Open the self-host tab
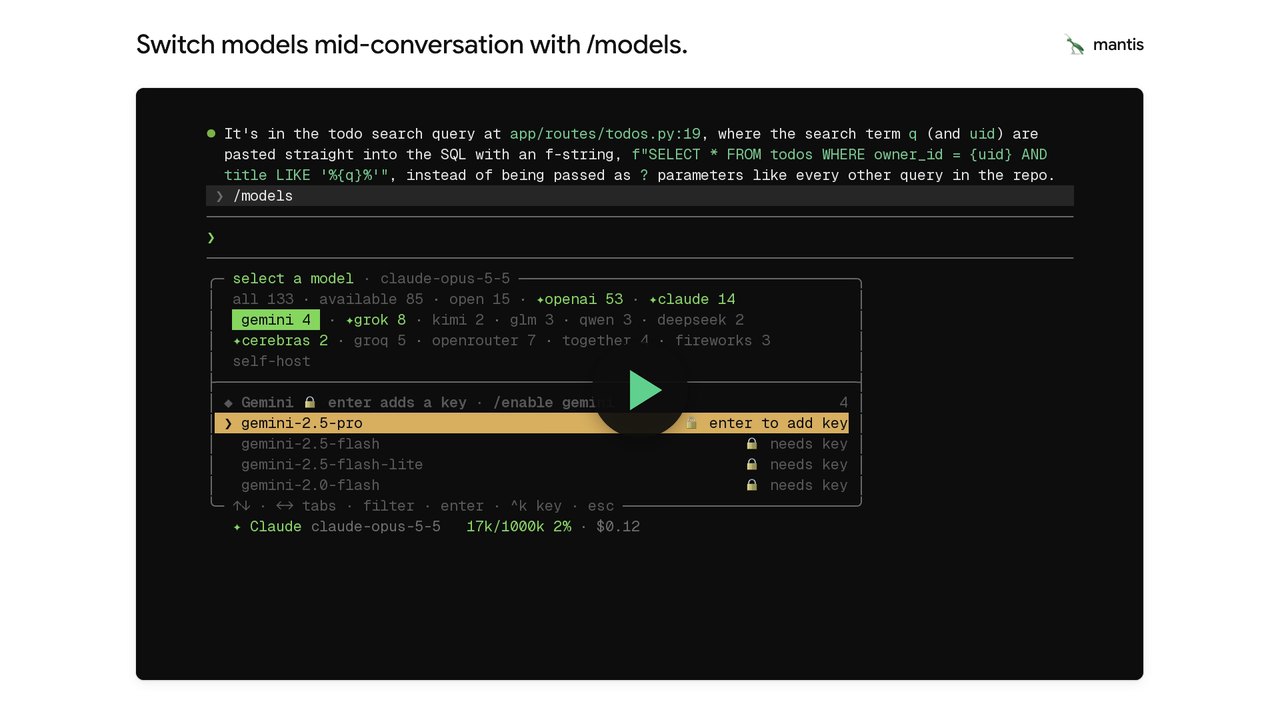The width and height of the screenshot is (1280, 720). [271, 361]
